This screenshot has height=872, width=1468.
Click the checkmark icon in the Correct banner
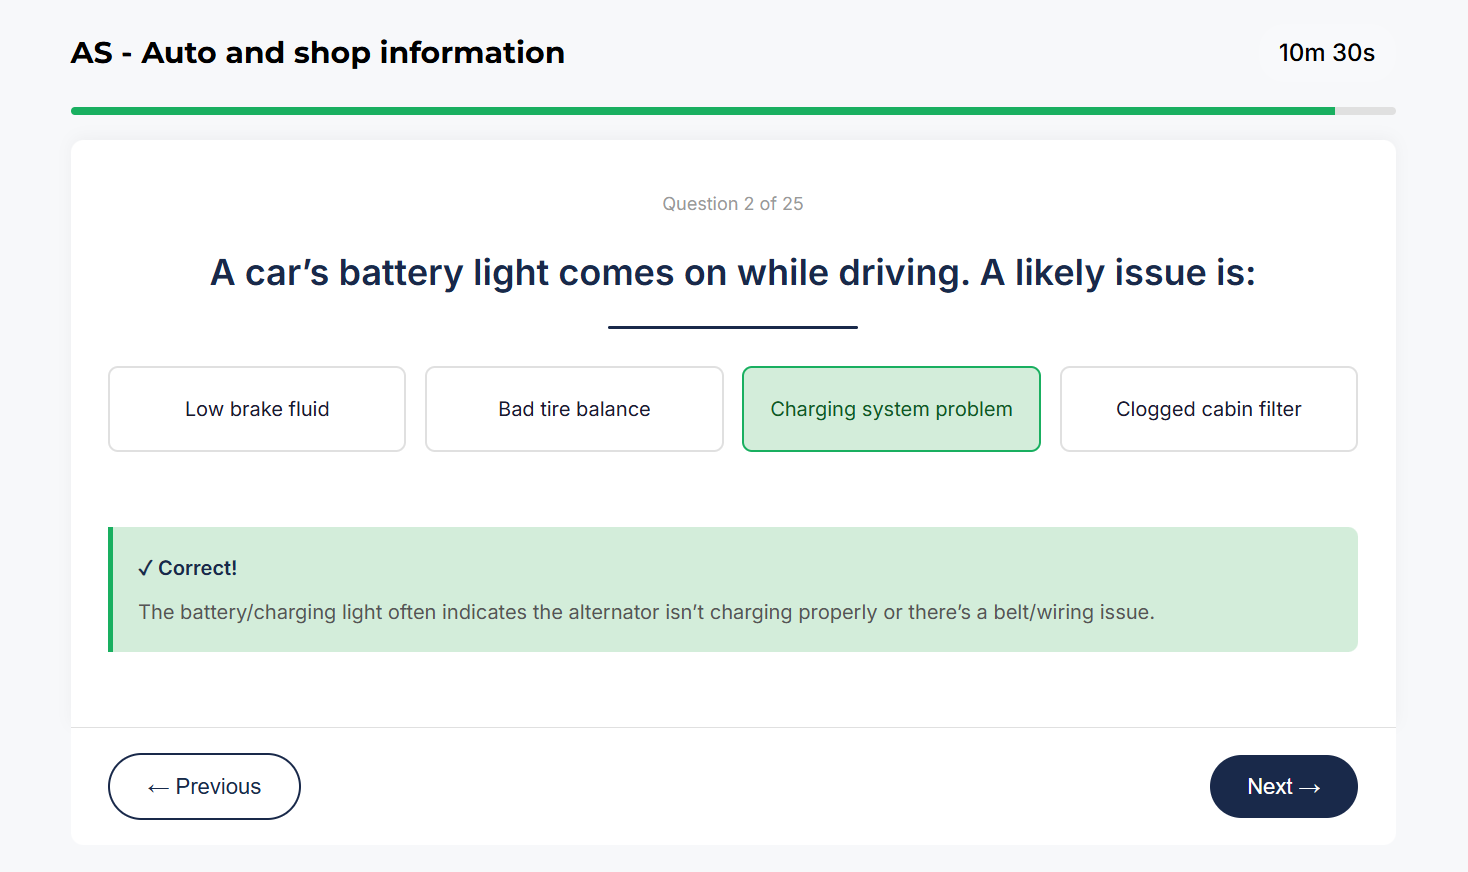tap(146, 567)
